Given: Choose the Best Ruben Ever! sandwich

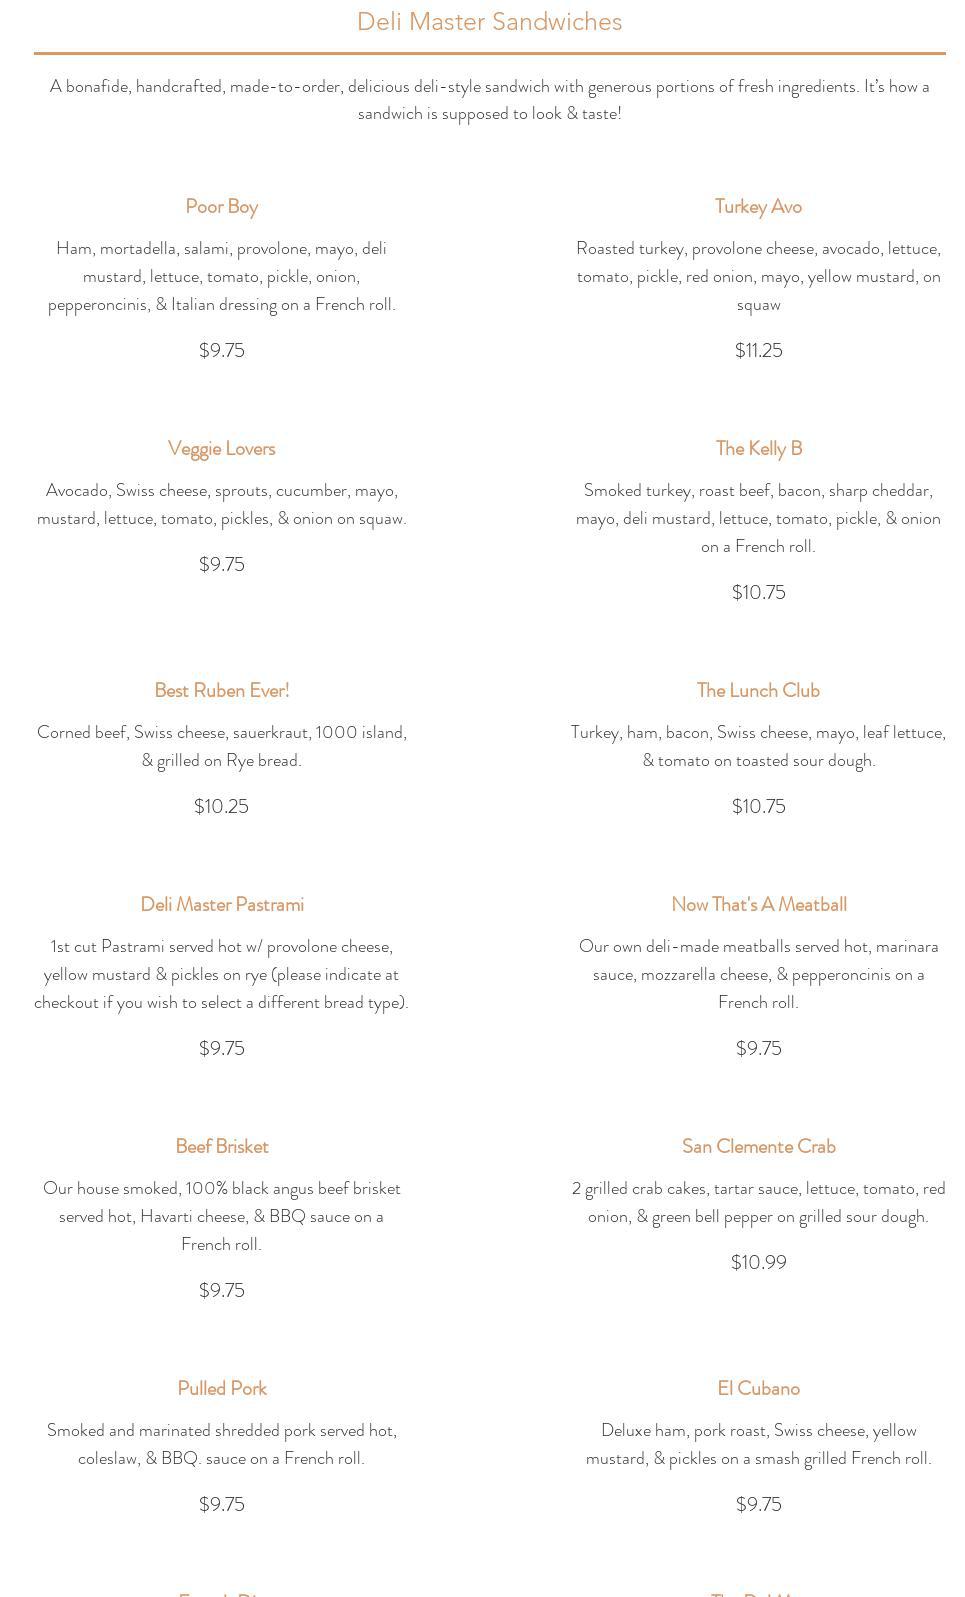Looking at the screenshot, I should tap(222, 691).
